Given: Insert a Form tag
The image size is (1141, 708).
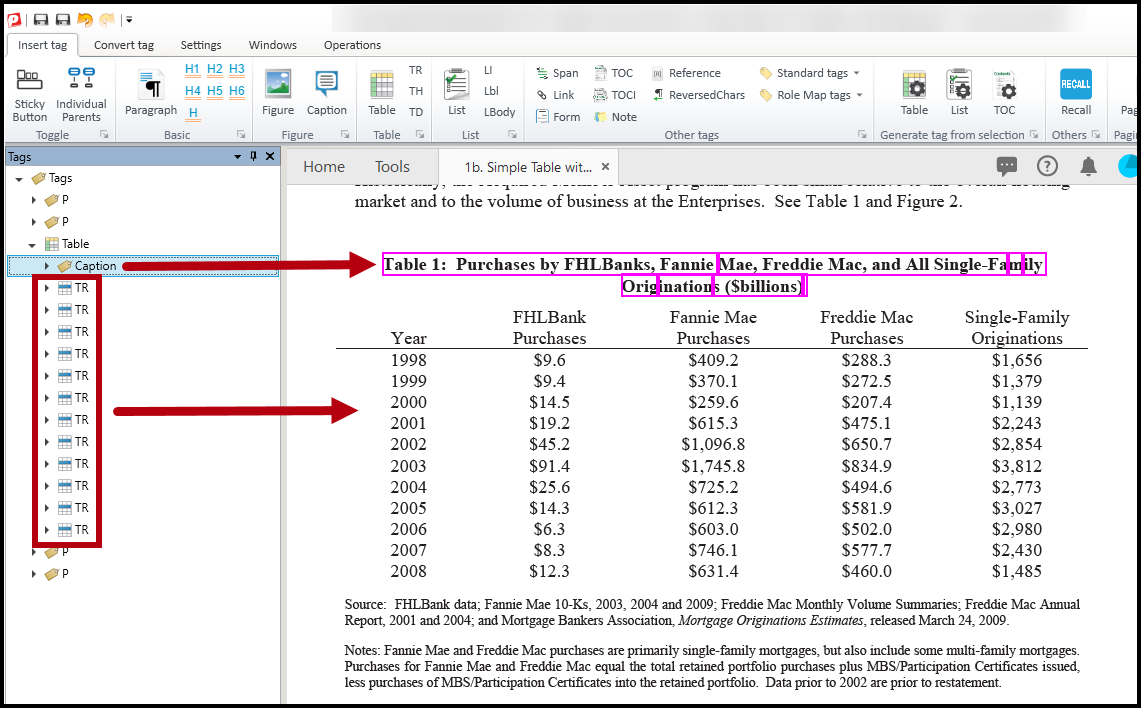Looking at the screenshot, I should 558,116.
